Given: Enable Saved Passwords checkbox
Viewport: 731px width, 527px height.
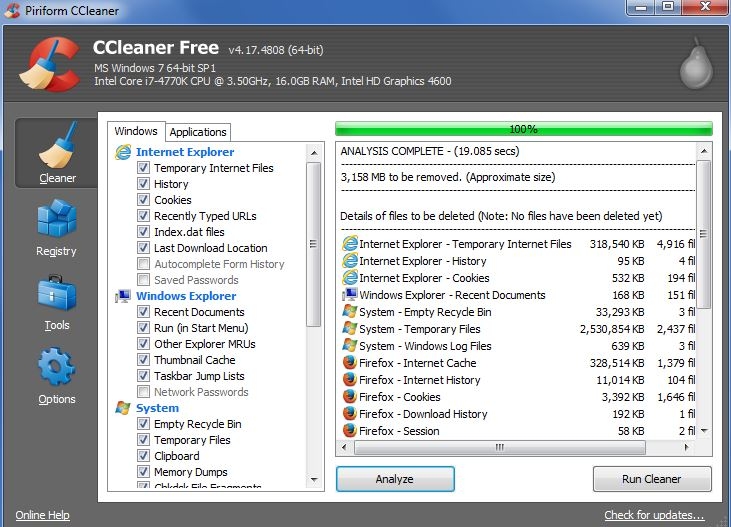Looking at the screenshot, I should tap(144, 280).
